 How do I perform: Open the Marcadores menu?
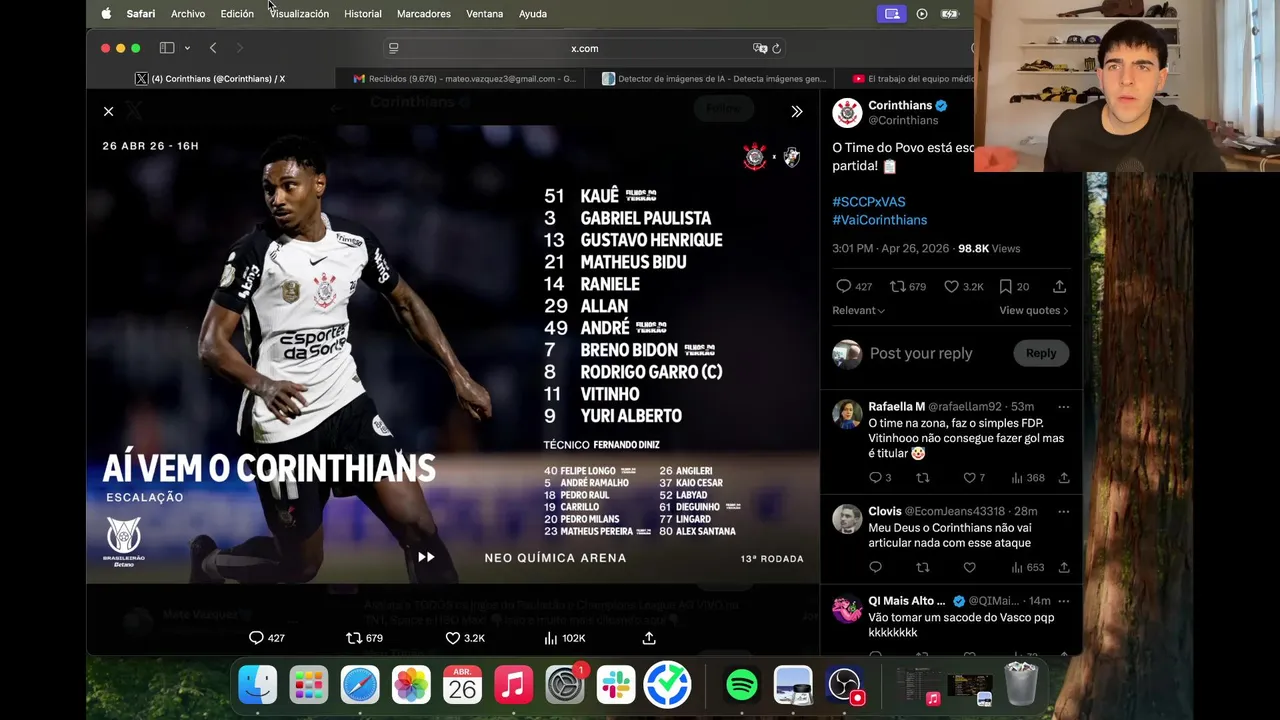424,14
